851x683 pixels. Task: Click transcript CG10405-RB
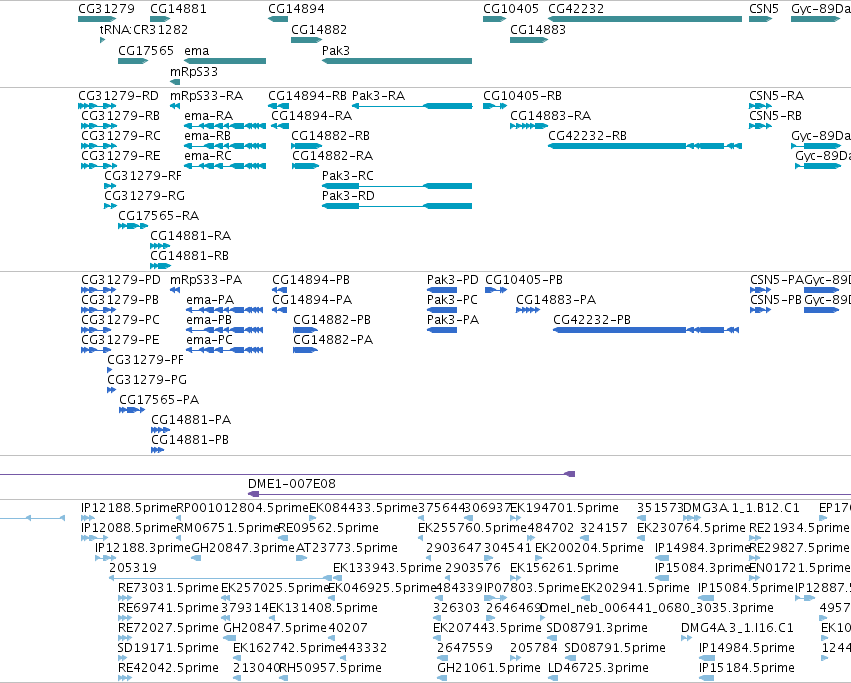click(522, 96)
